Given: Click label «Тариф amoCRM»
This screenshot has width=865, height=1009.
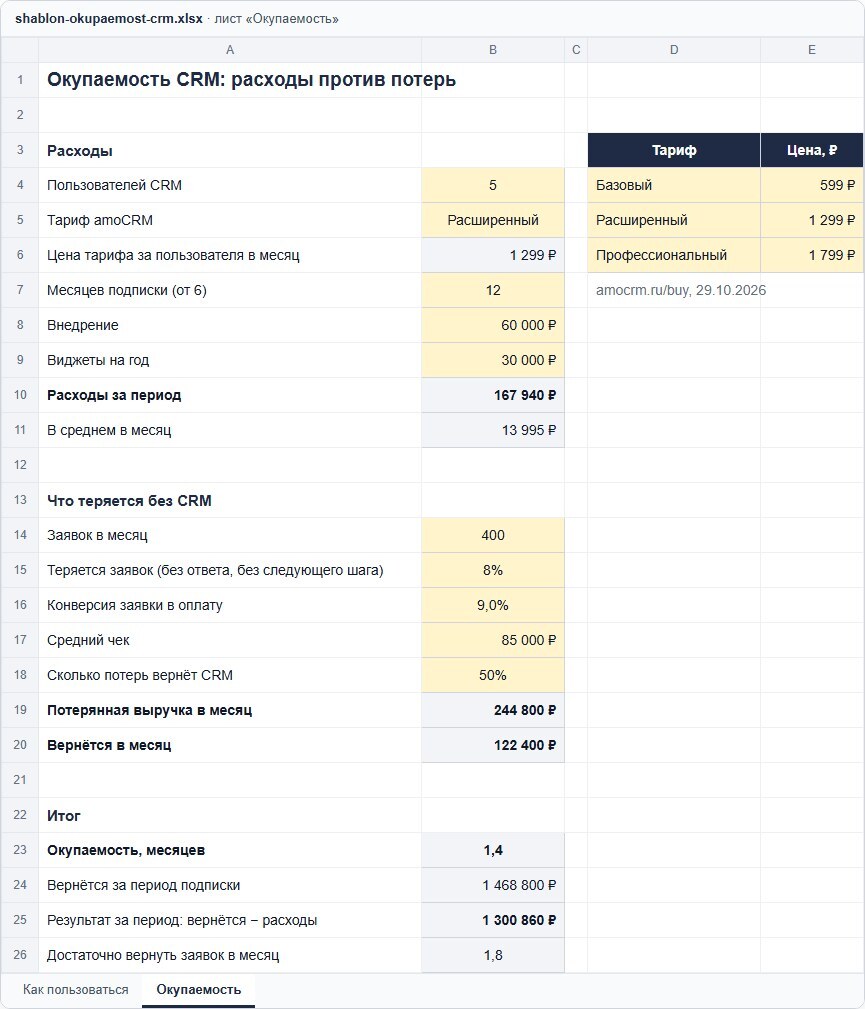Looking at the screenshot, I should coord(100,220).
